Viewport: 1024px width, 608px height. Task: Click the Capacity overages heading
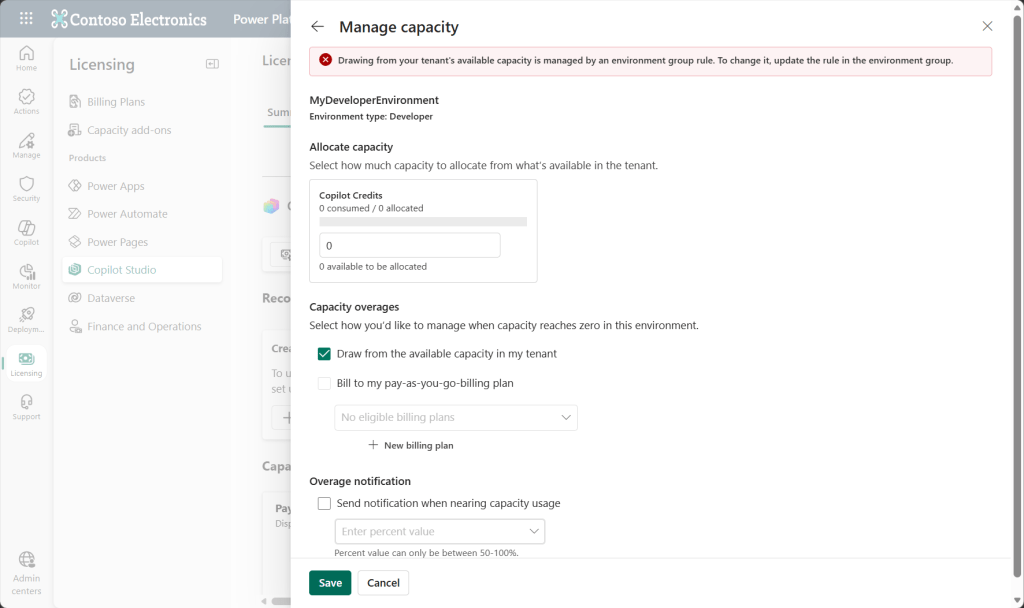pyautogui.click(x=354, y=307)
